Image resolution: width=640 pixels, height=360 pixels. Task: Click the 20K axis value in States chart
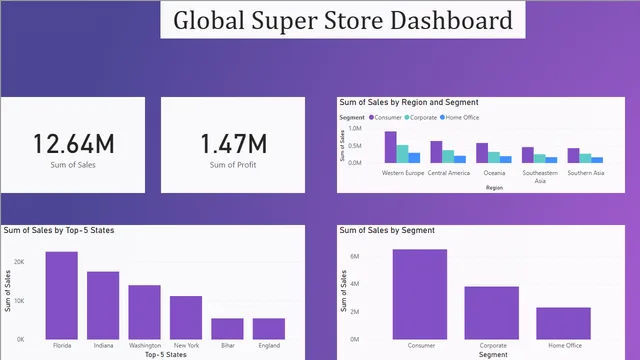[19, 262]
